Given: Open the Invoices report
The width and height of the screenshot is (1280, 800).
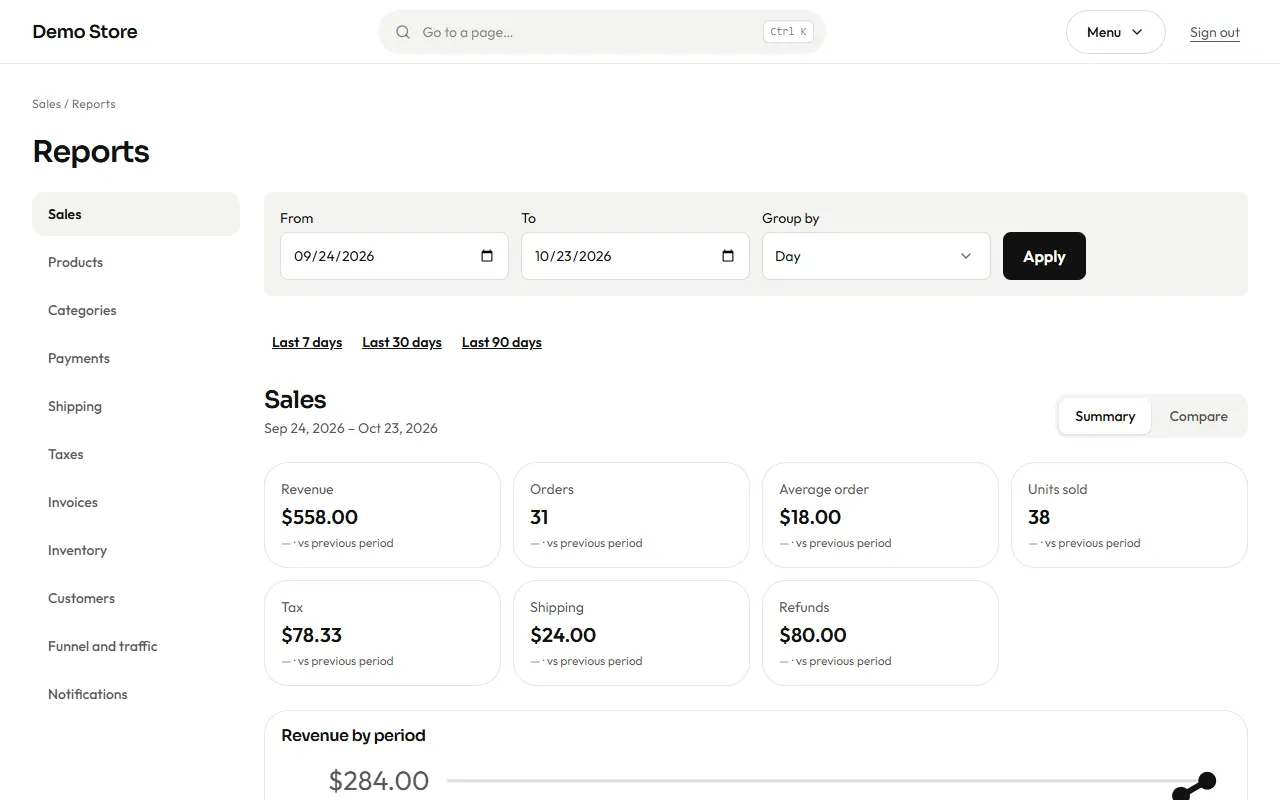Looking at the screenshot, I should click(136, 502).
